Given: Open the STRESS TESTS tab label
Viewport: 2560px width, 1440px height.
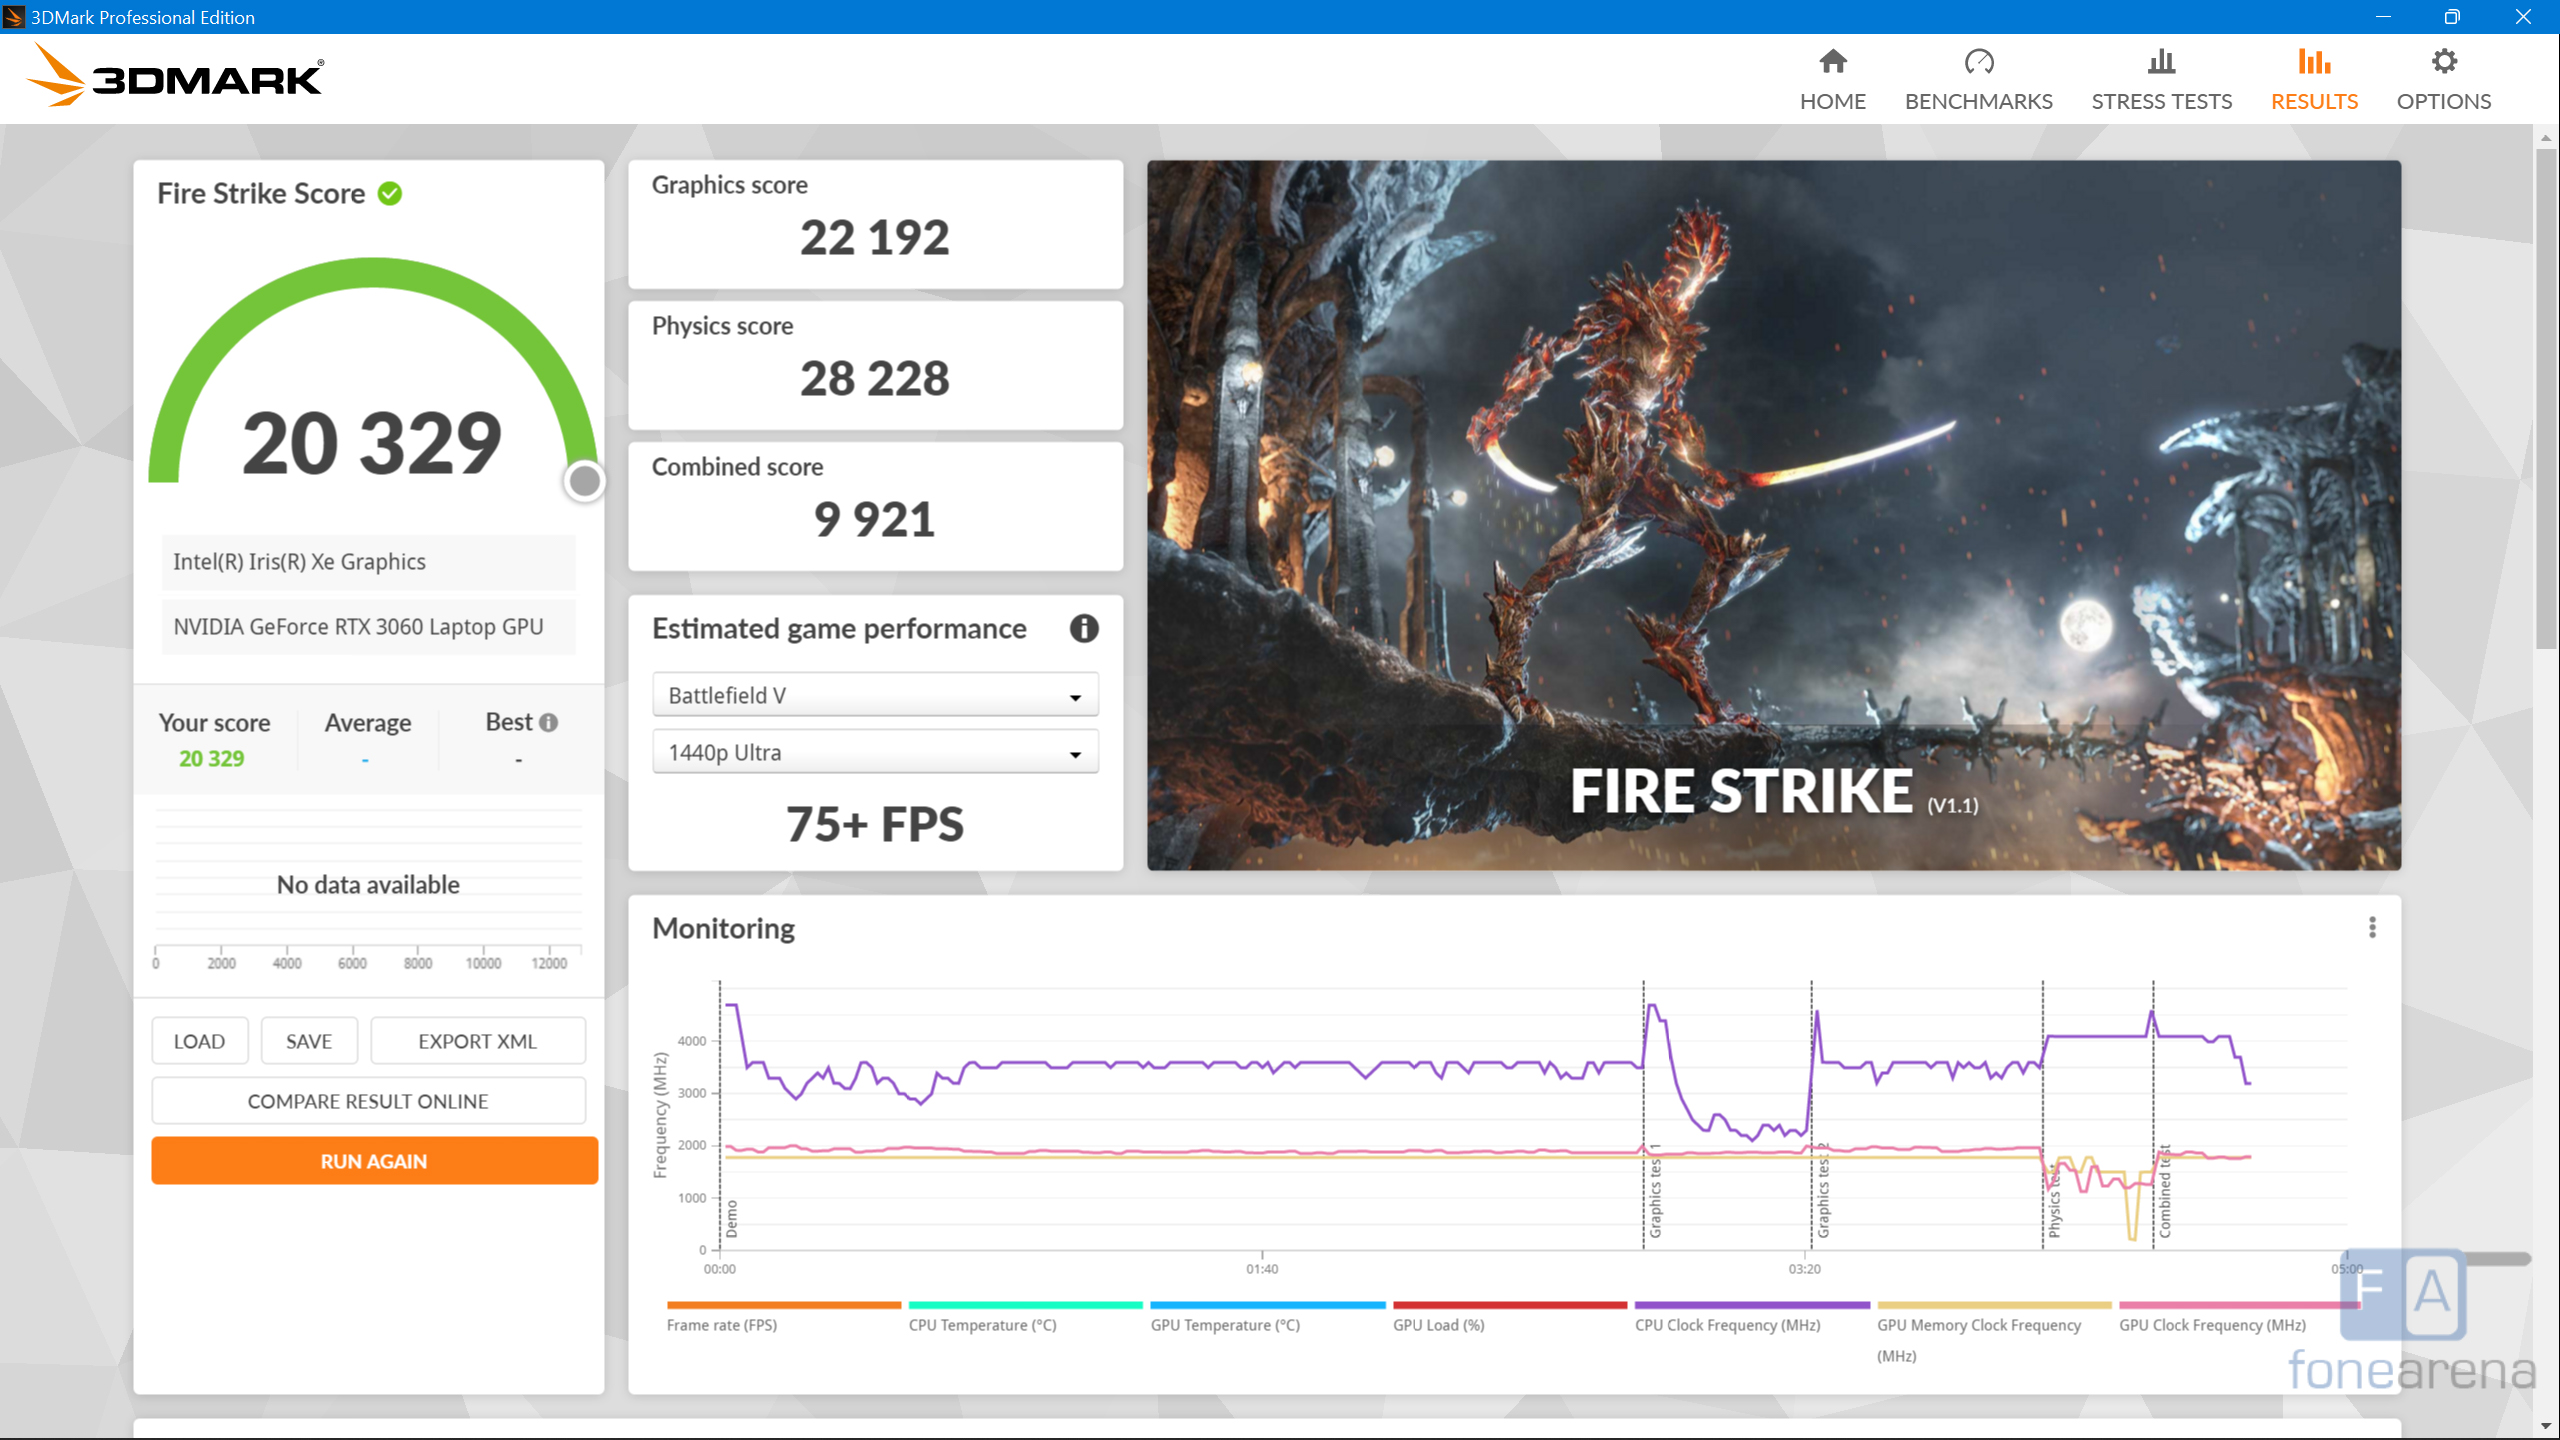Looking at the screenshot, I should point(2161,101).
